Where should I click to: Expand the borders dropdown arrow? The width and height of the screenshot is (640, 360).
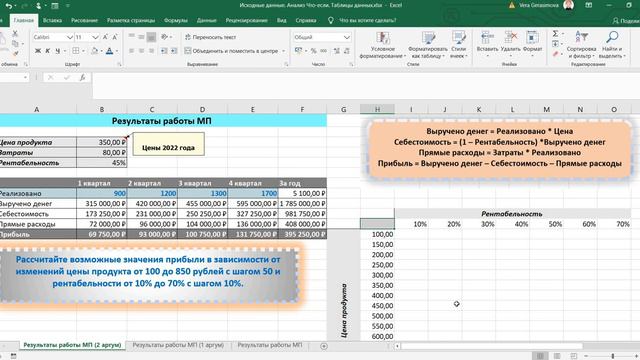point(84,51)
